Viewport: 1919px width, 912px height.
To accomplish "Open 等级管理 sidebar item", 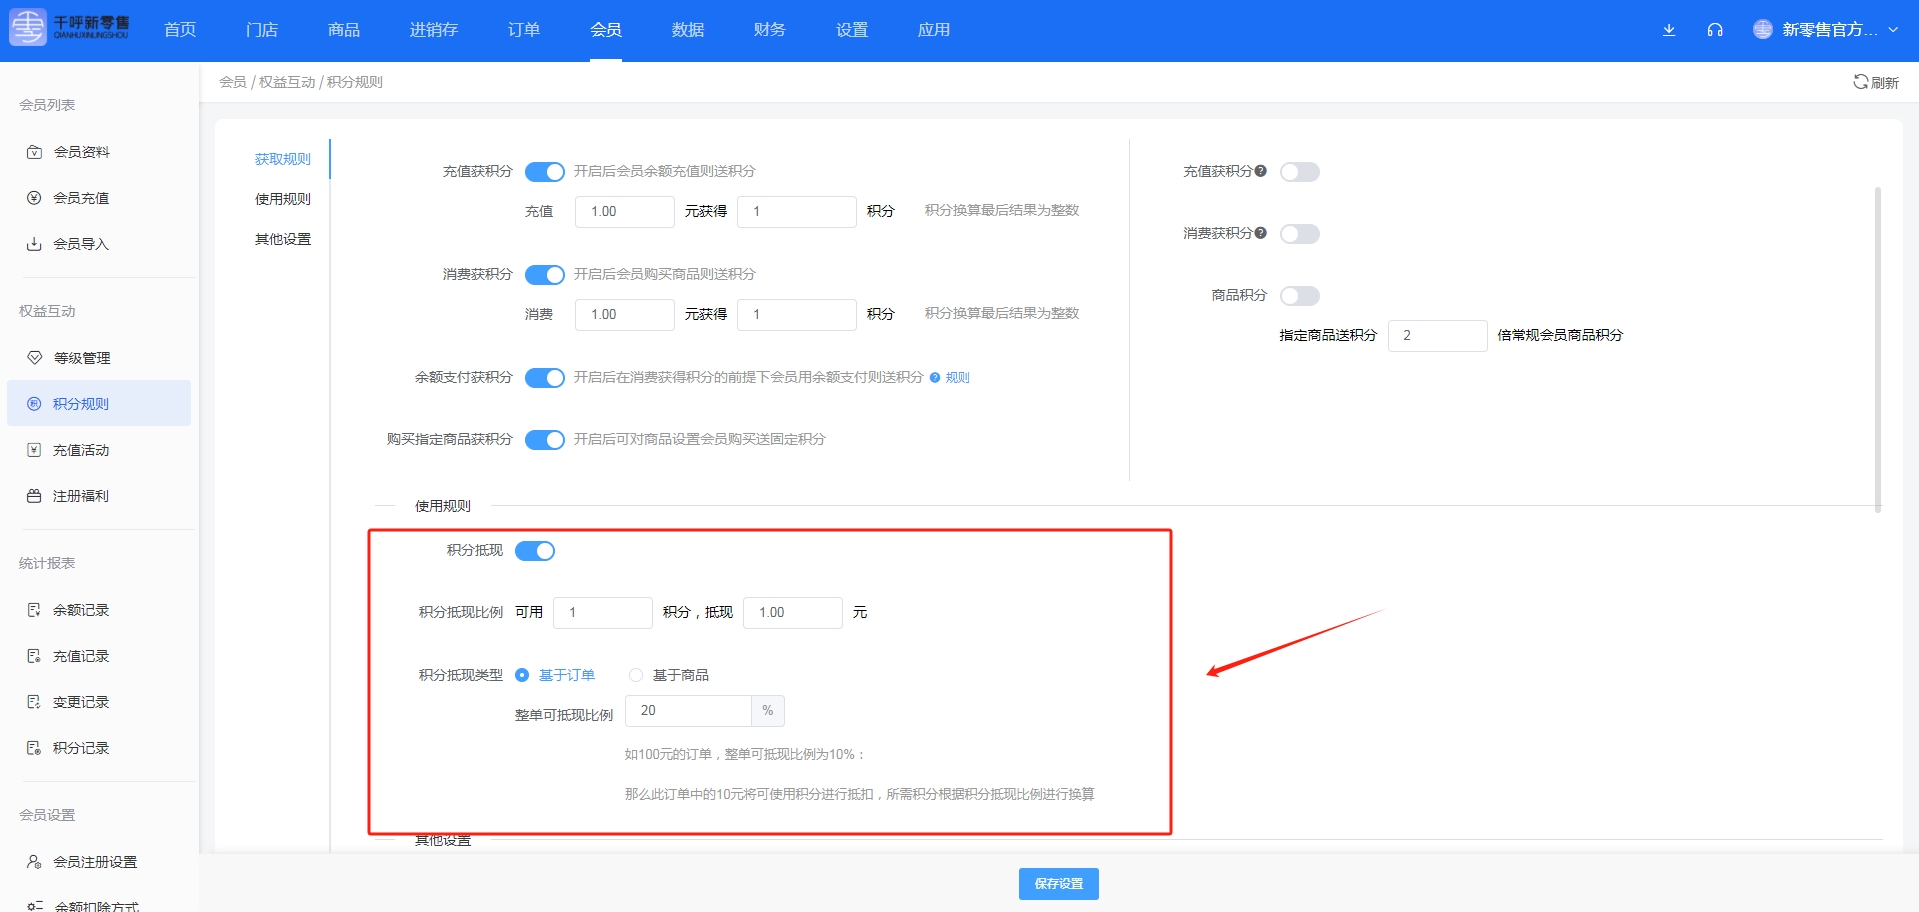I will (x=81, y=358).
